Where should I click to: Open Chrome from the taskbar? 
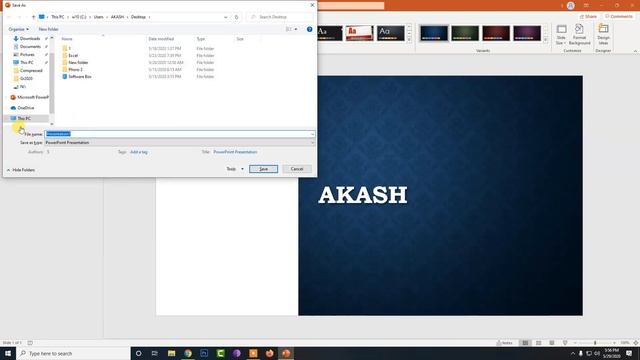pos(188,353)
